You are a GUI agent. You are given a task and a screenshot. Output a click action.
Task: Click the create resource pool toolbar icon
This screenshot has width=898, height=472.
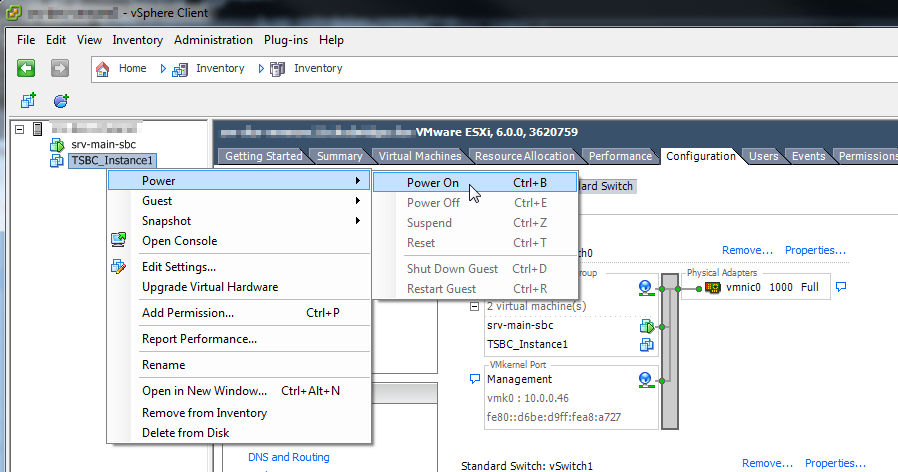coord(61,101)
